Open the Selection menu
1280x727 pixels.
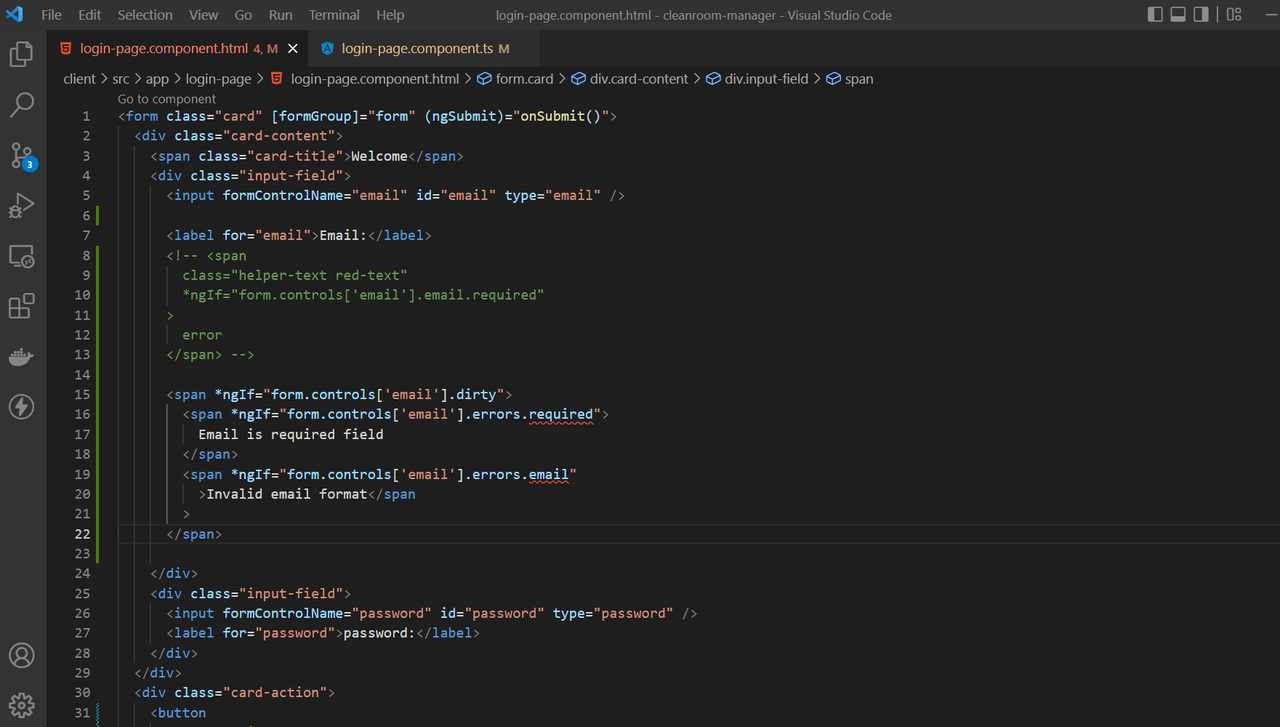(145, 15)
